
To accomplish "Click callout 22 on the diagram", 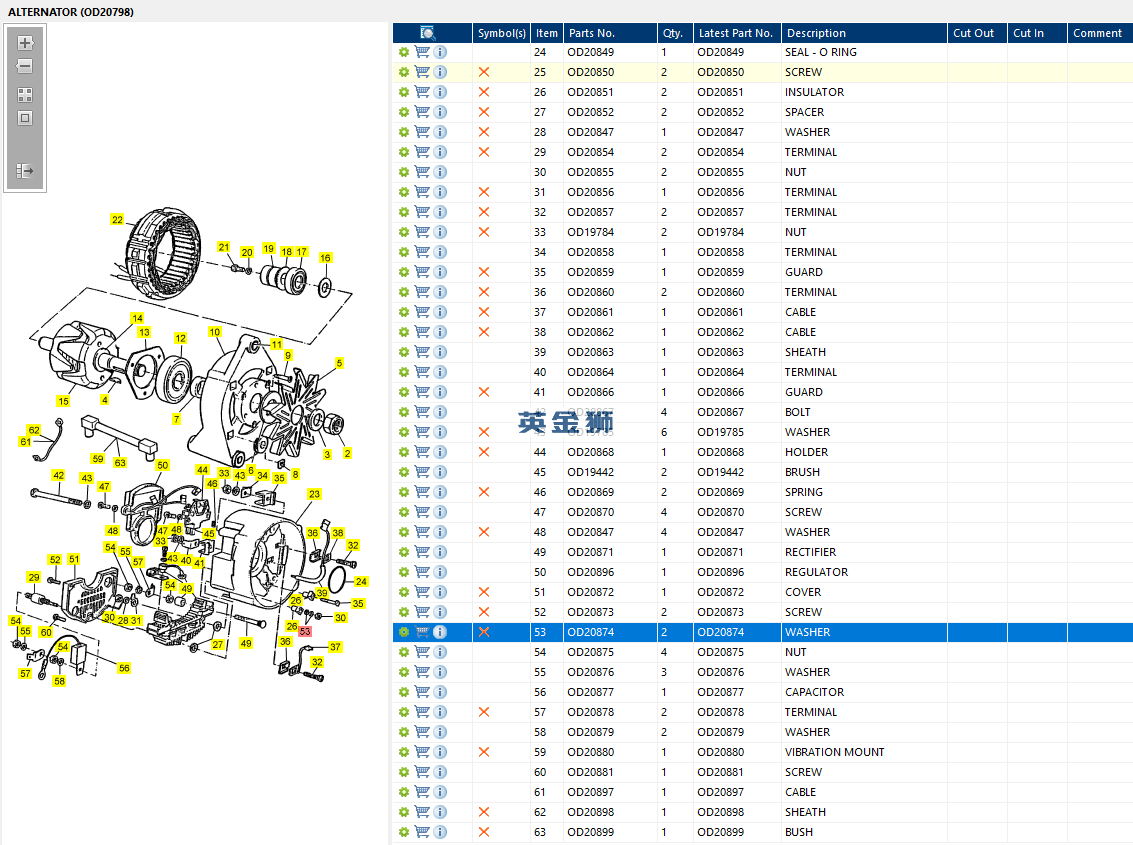I will pos(117,220).
